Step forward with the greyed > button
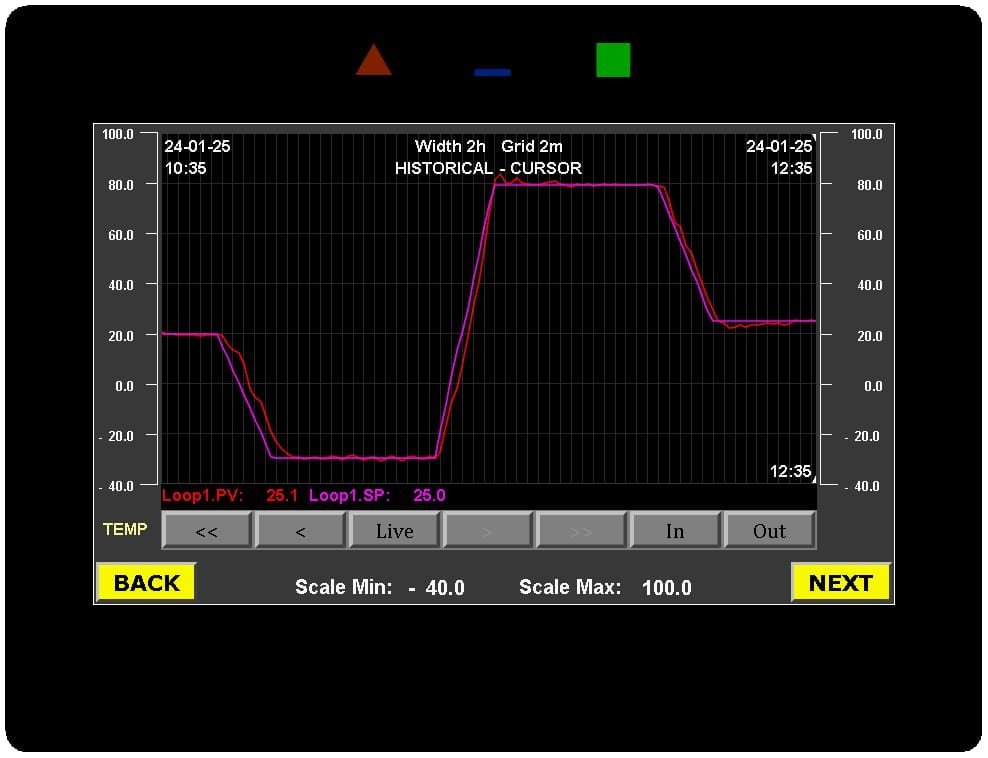 [488, 531]
